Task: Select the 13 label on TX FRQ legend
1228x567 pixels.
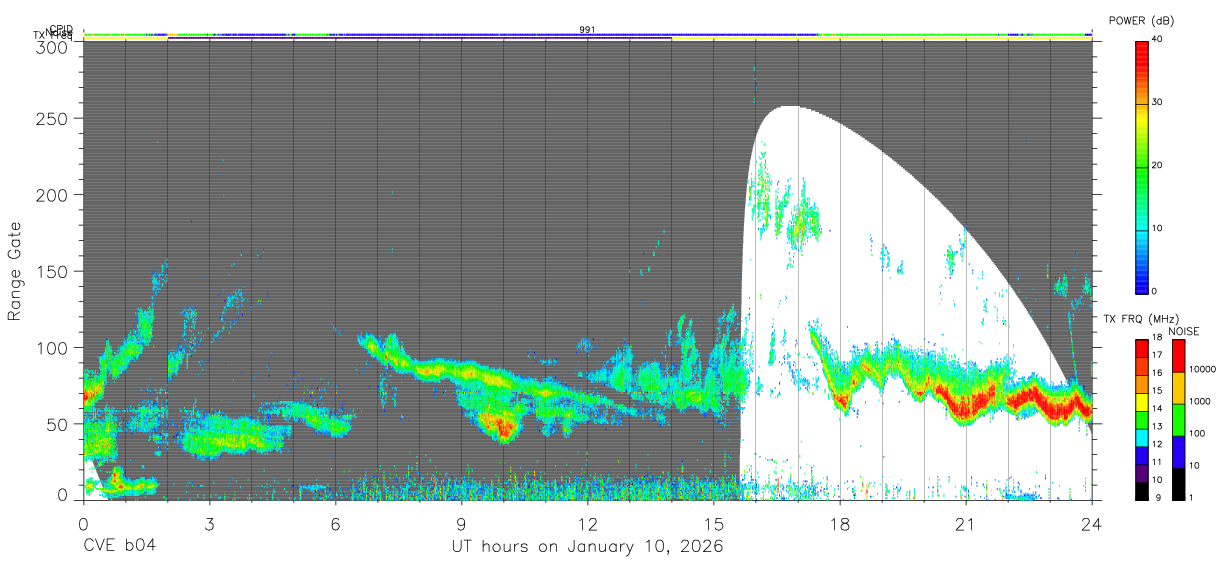Action: tap(1158, 426)
